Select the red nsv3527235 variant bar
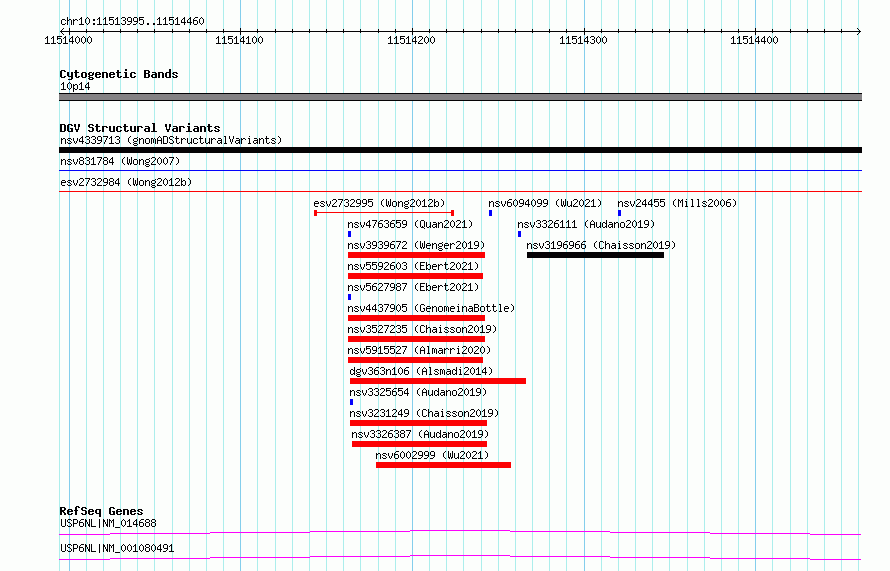The height and width of the screenshot is (571, 890). (416, 339)
